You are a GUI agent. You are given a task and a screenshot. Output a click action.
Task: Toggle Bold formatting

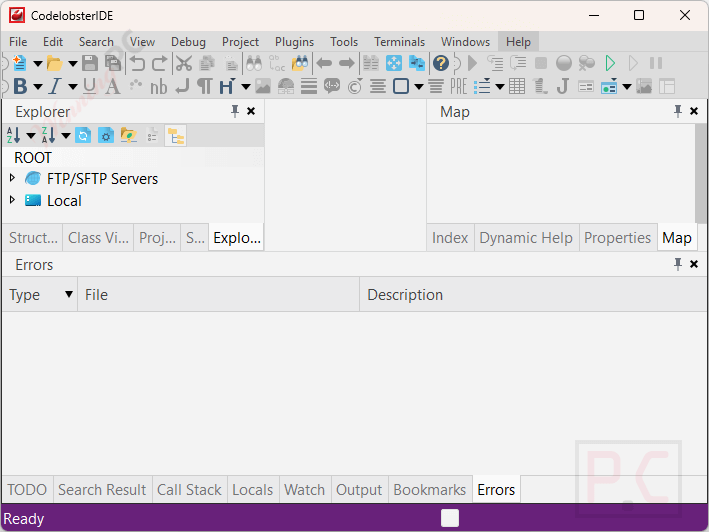click(20, 86)
